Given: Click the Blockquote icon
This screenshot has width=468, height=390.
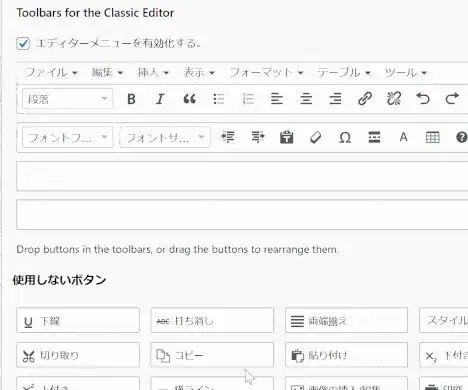Looking at the screenshot, I should [x=190, y=99].
